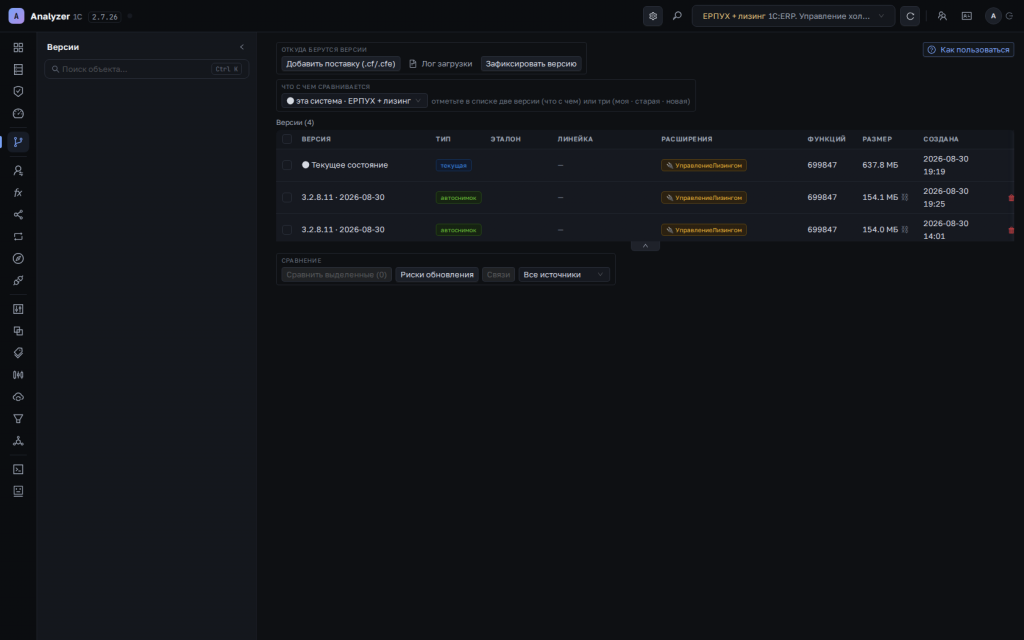The width and height of the screenshot is (1024, 640).
Task: Click the refresh icon in the top bar
Action: [x=910, y=16]
